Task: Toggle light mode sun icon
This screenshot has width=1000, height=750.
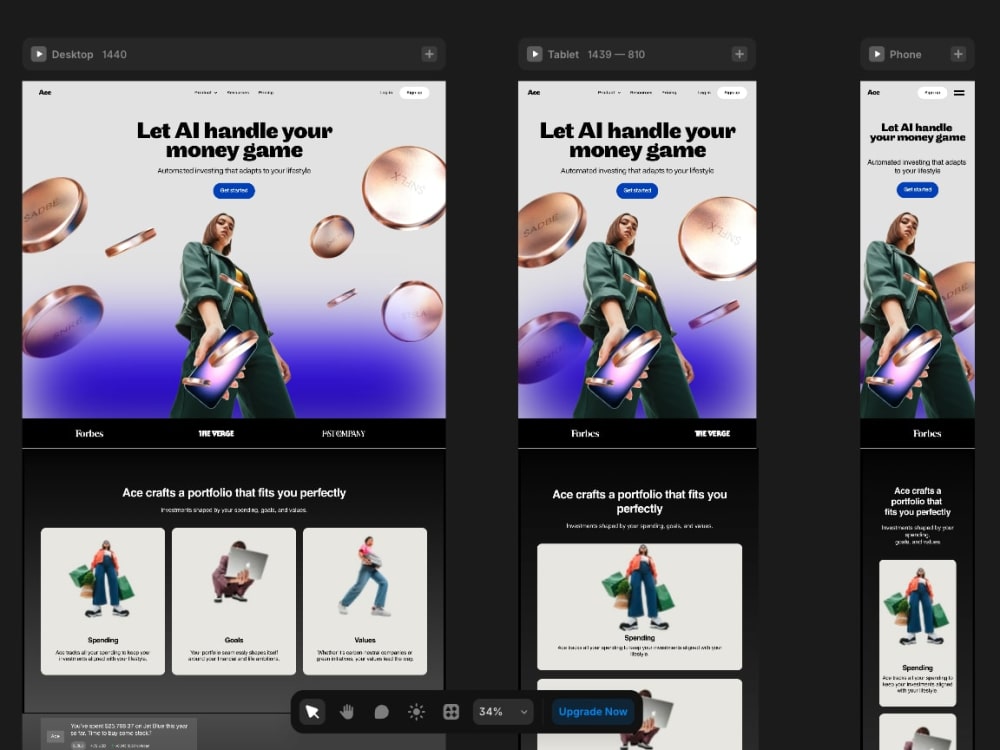Action: click(416, 712)
